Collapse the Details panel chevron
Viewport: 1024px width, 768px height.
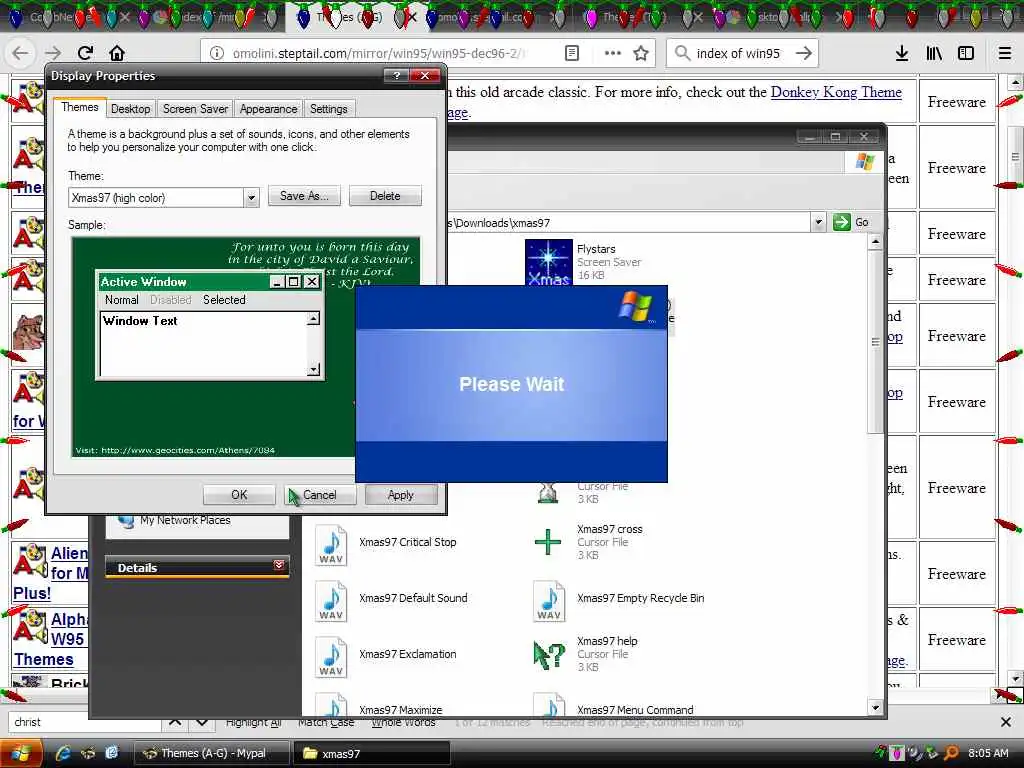pyautogui.click(x=279, y=565)
